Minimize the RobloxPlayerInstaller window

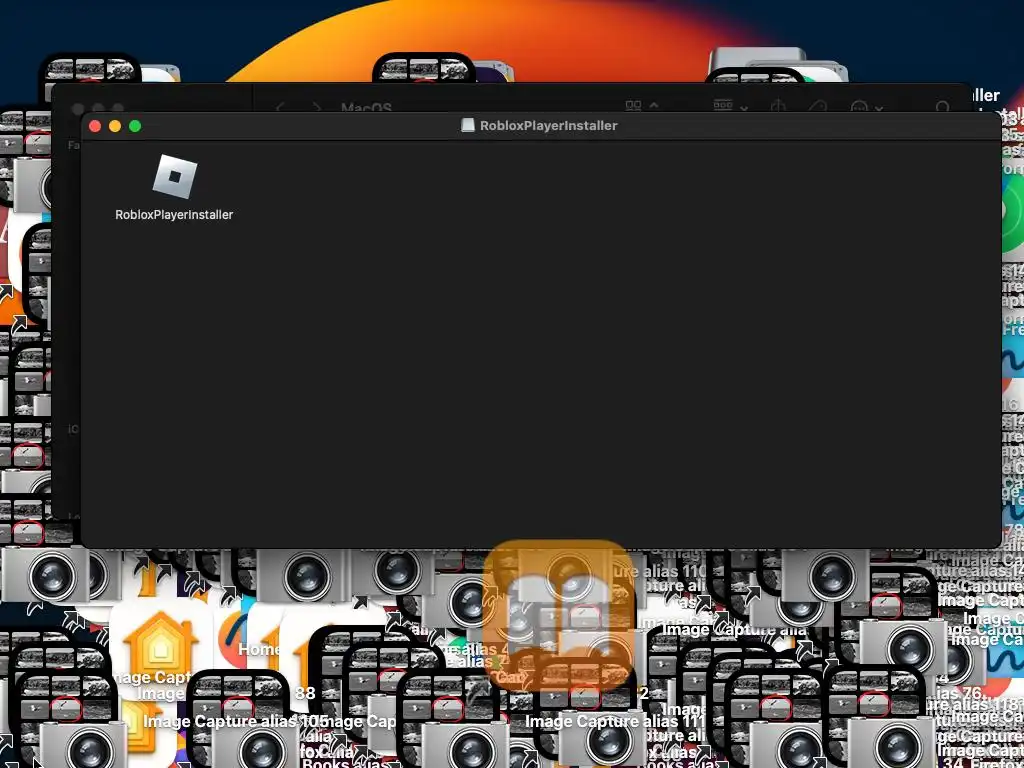[115, 126]
